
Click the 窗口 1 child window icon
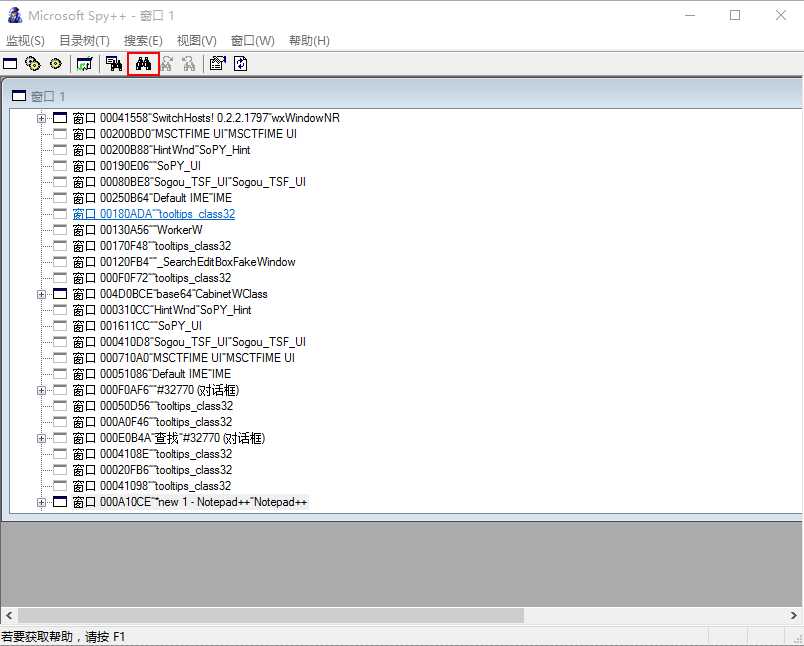click(19, 96)
